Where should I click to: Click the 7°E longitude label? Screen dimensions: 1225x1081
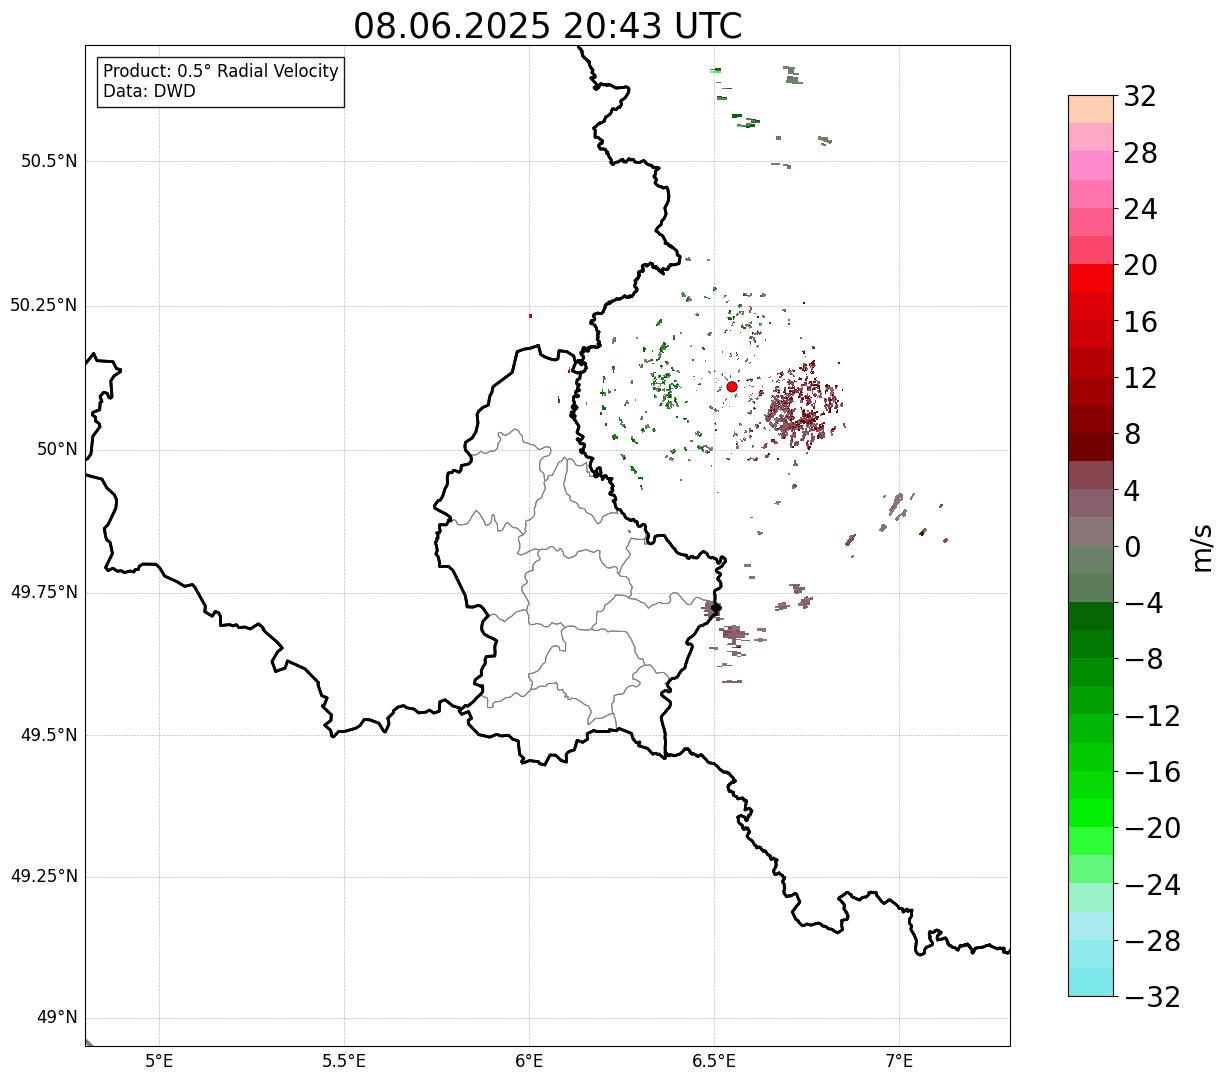(x=899, y=1060)
